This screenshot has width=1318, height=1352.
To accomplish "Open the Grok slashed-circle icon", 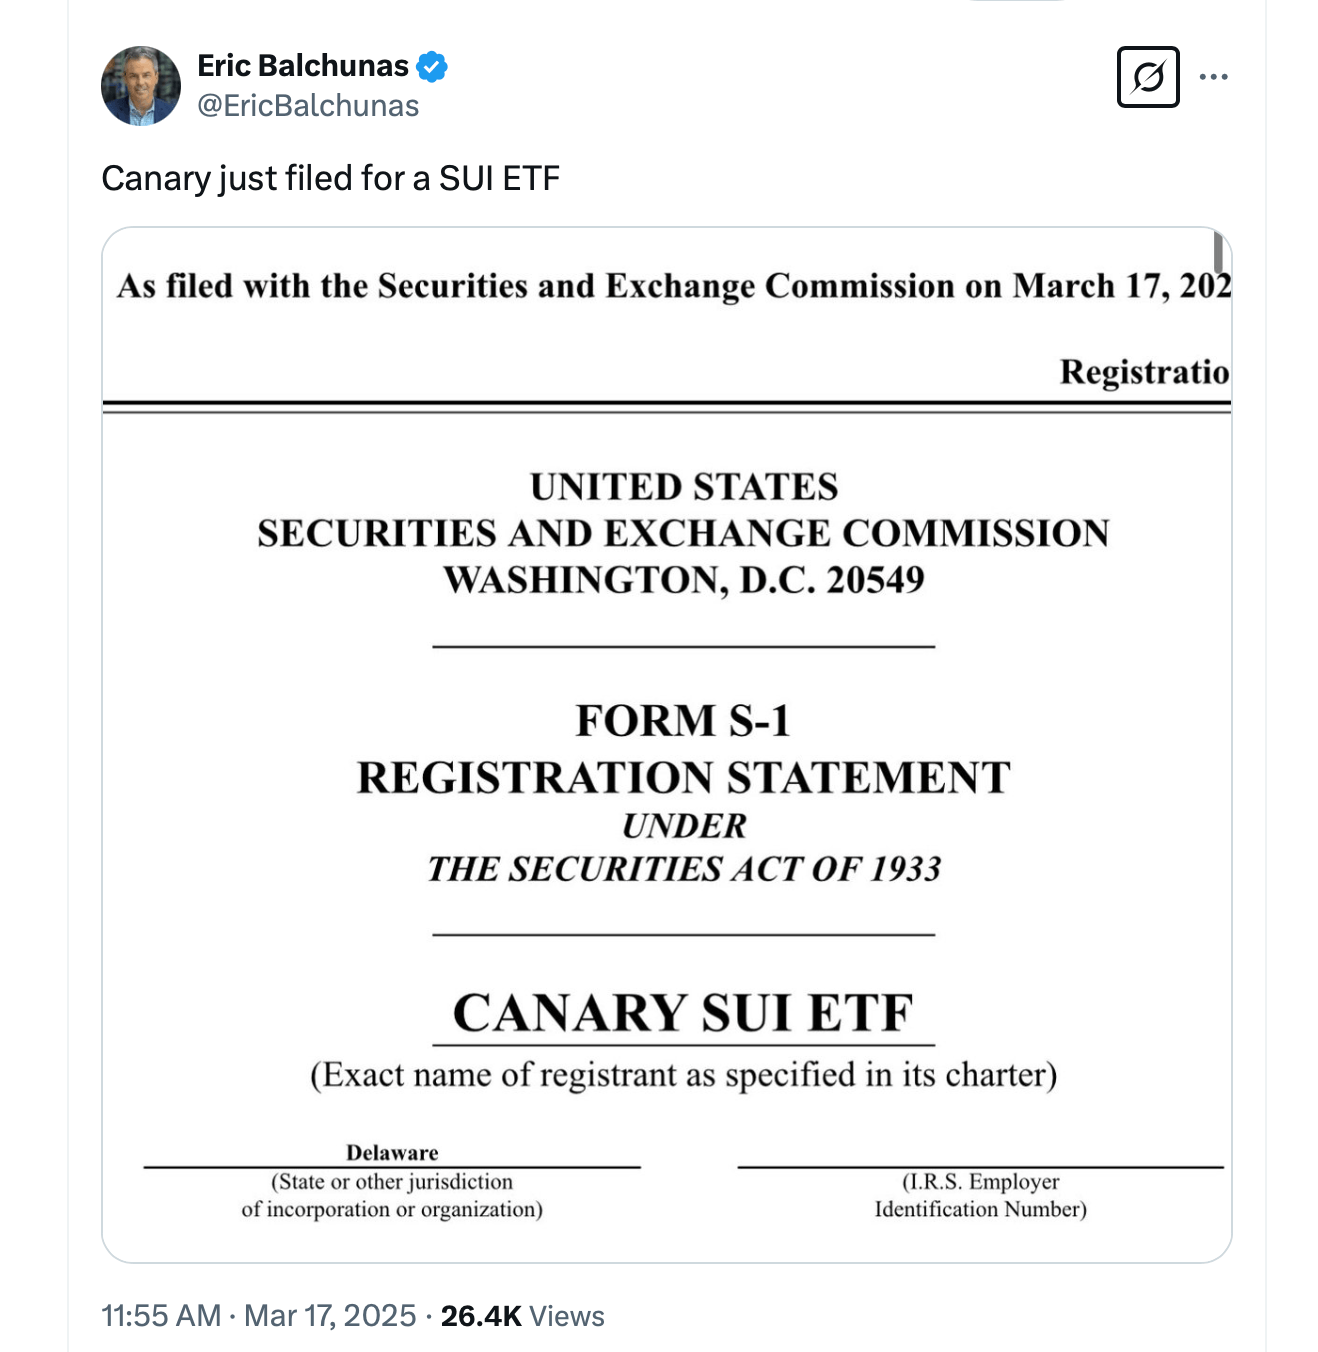I will pyautogui.click(x=1147, y=77).
